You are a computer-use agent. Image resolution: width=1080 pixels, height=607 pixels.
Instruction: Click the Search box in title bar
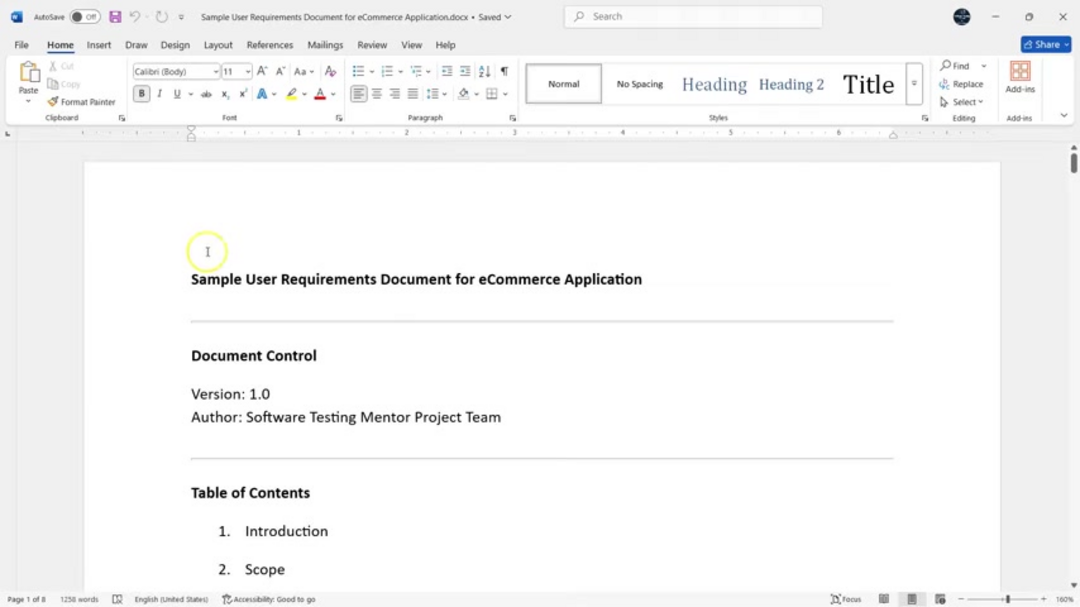coord(693,17)
